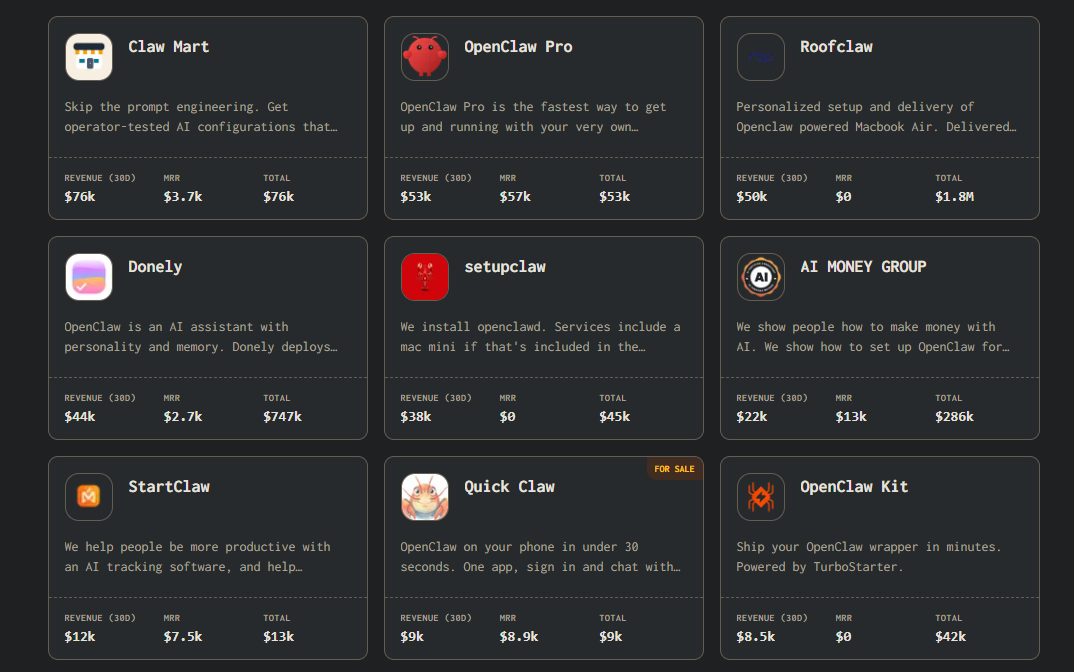Click the Claw Mart storefront icon
The image size is (1074, 672).
pyautogui.click(x=89, y=57)
